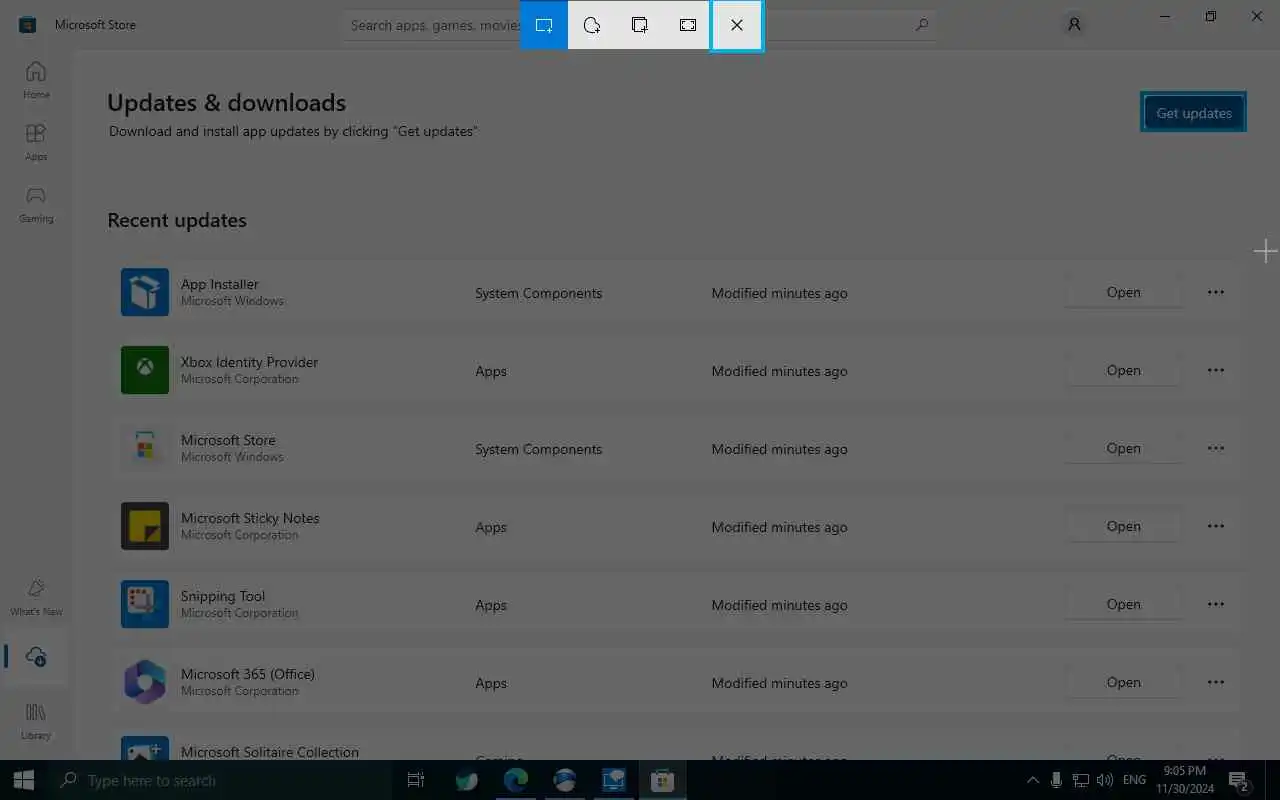Select fullscreen snip mode
Viewport: 1280px width, 800px height.
688,25
